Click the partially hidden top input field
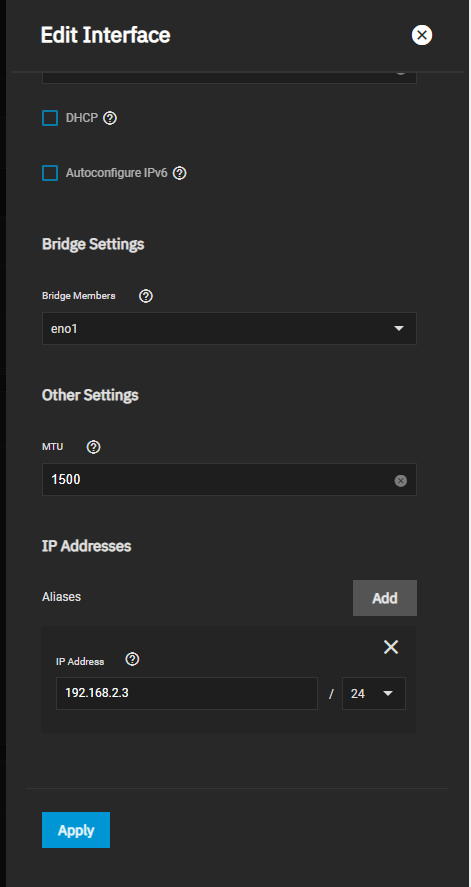 tap(229, 78)
